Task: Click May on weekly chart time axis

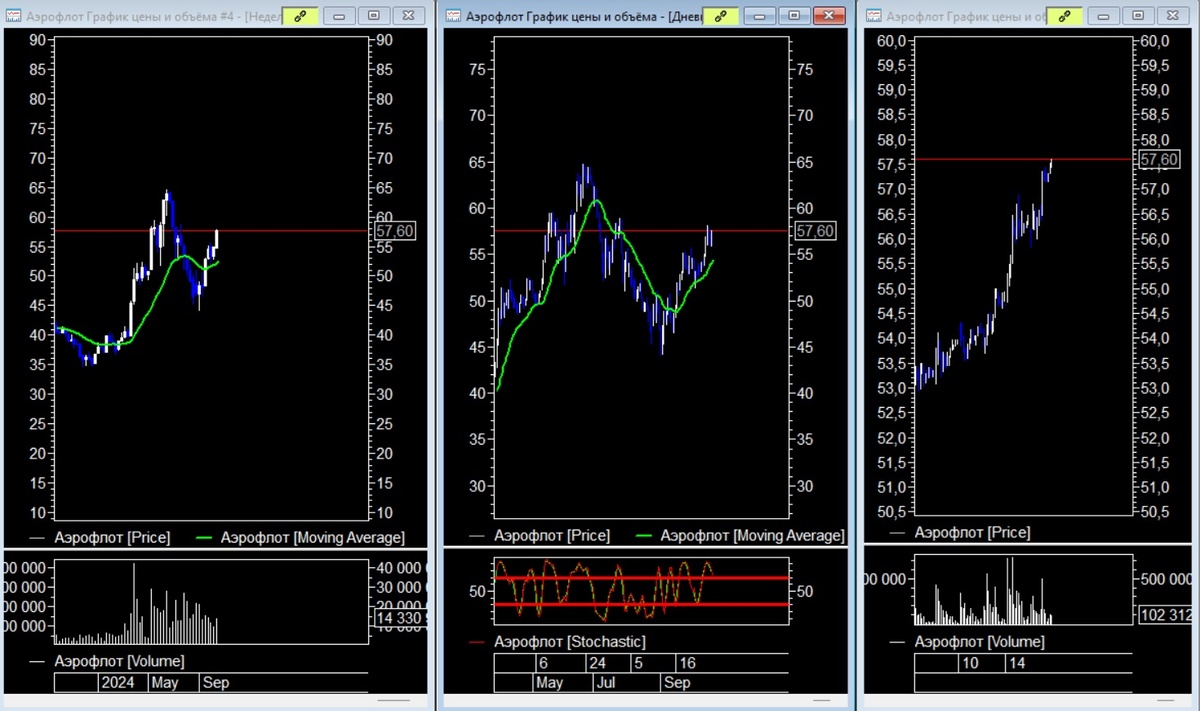Action: 164,684
